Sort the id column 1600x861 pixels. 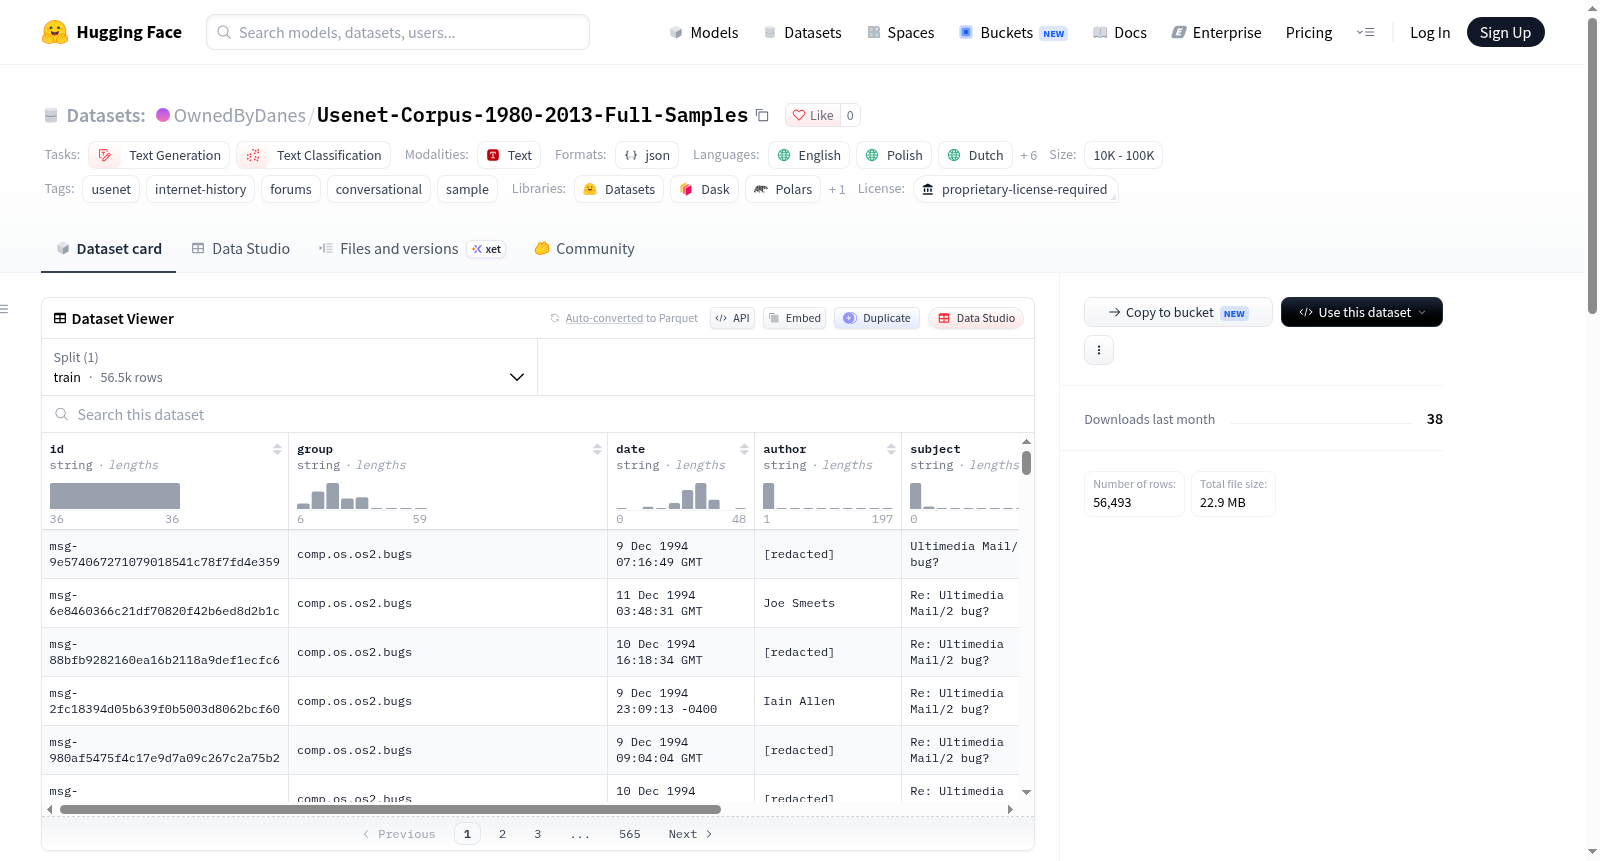277,449
